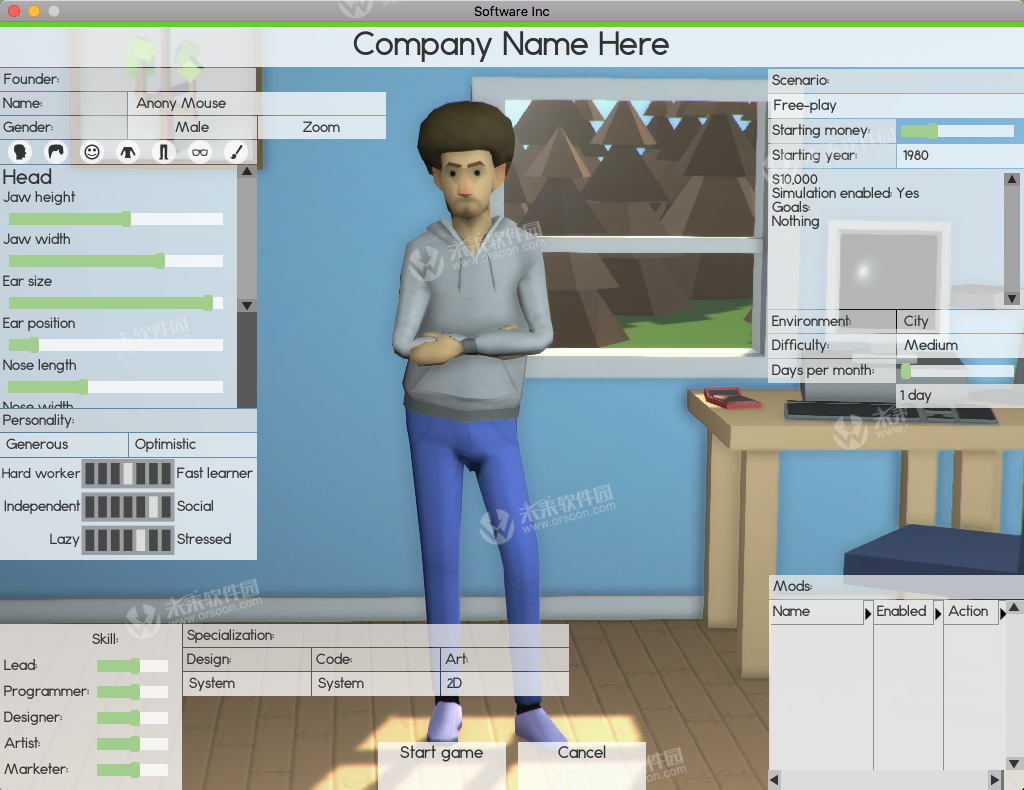
Task: Click the '1 day' value text
Action: (915, 396)
